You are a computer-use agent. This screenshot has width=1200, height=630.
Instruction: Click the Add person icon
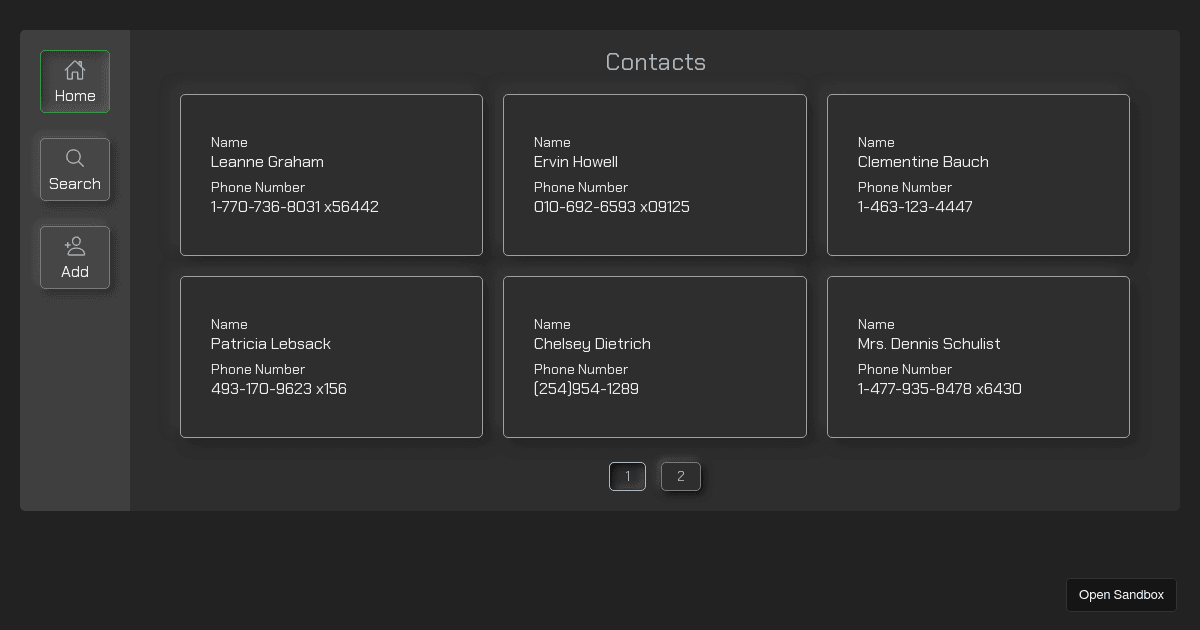point(75,246)
